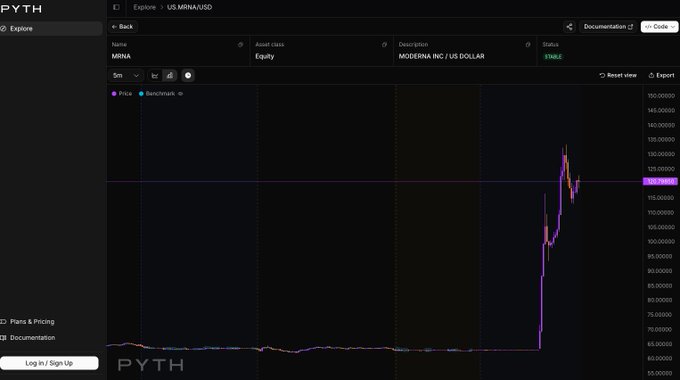Reset the chart view
The image size is (680, 380).
point(618,75)
